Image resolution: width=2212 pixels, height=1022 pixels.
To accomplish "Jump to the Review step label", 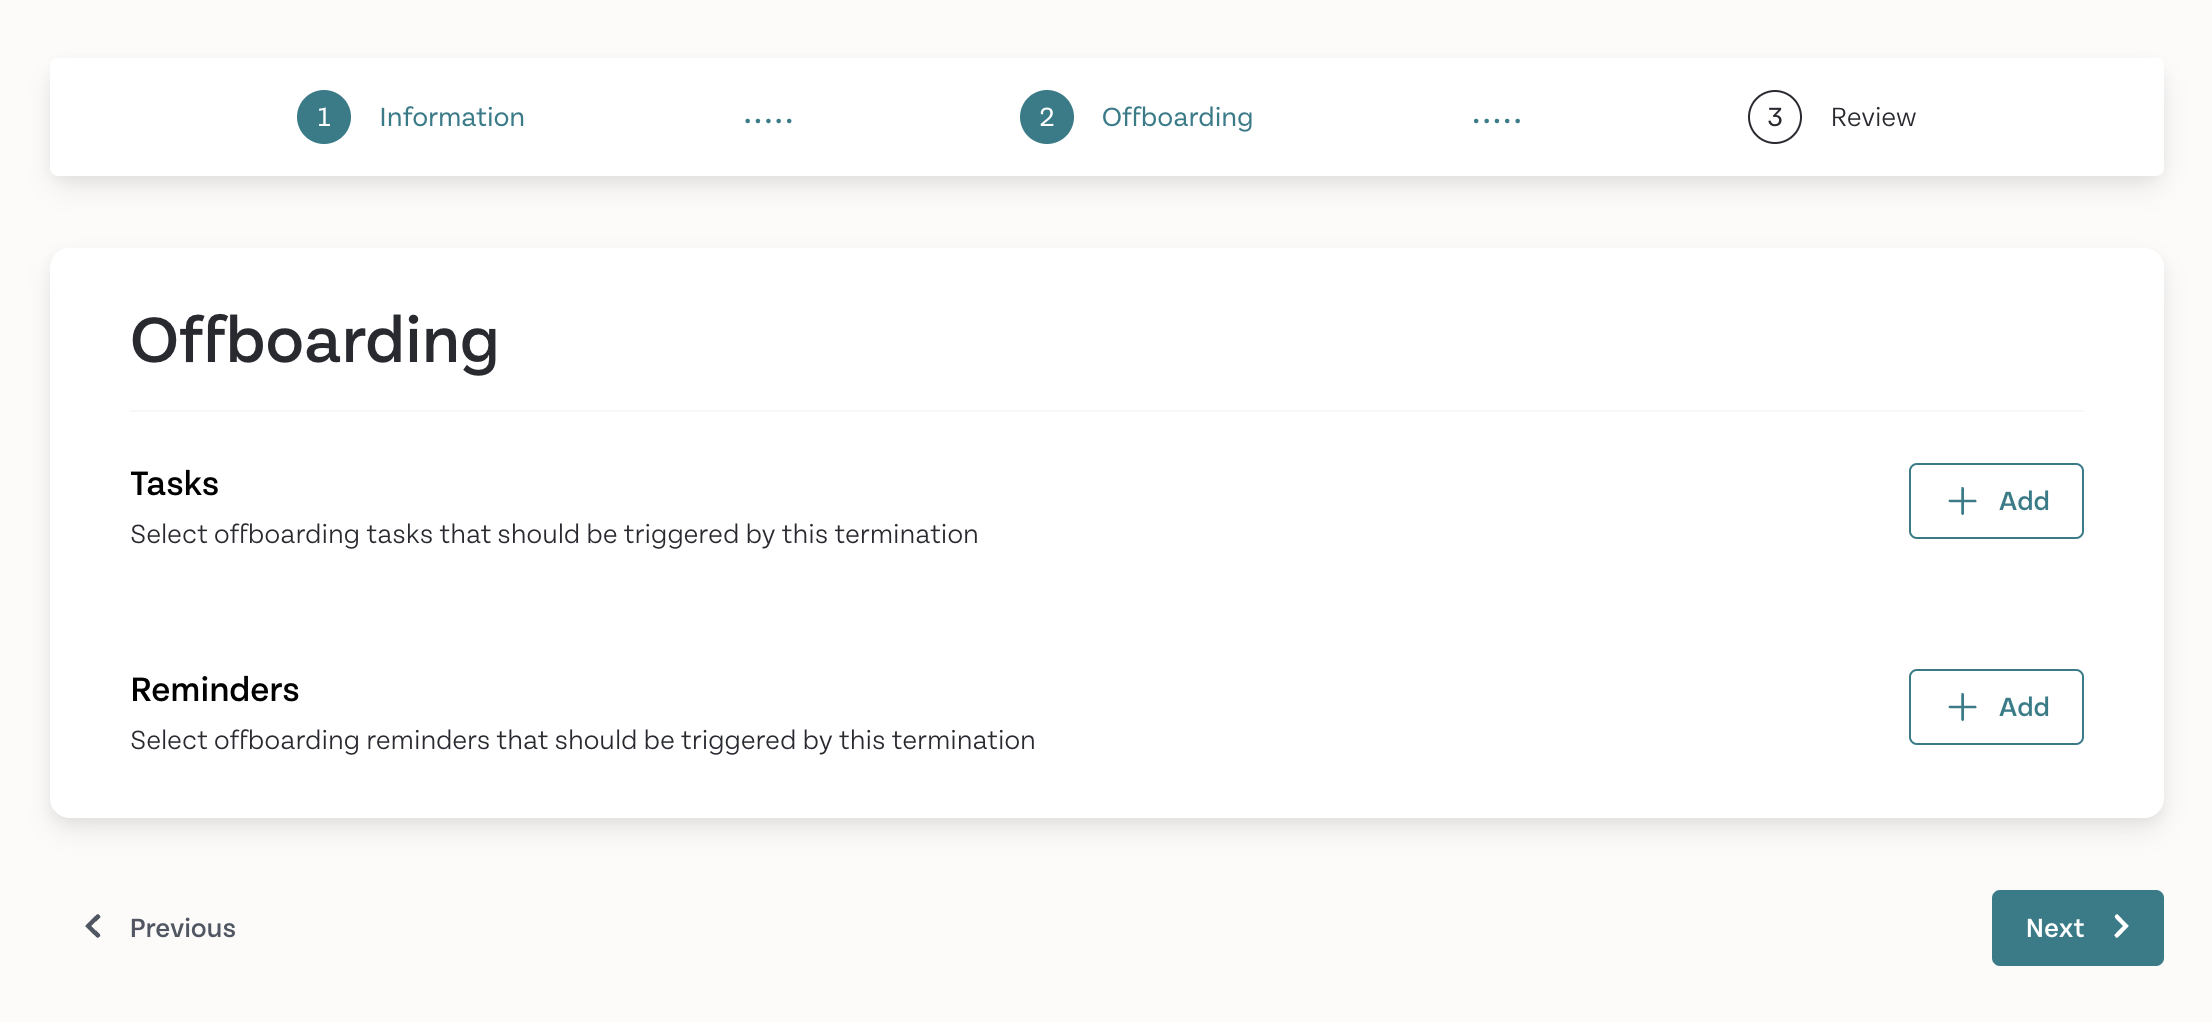I will [x=1873, y=117].
